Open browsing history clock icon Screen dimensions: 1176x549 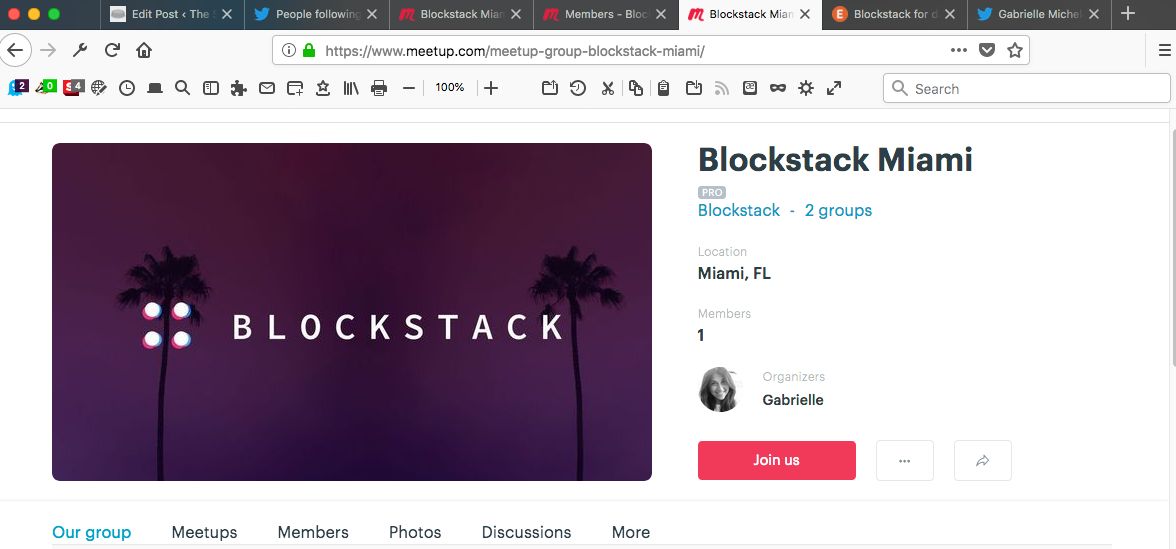(128, 88)
